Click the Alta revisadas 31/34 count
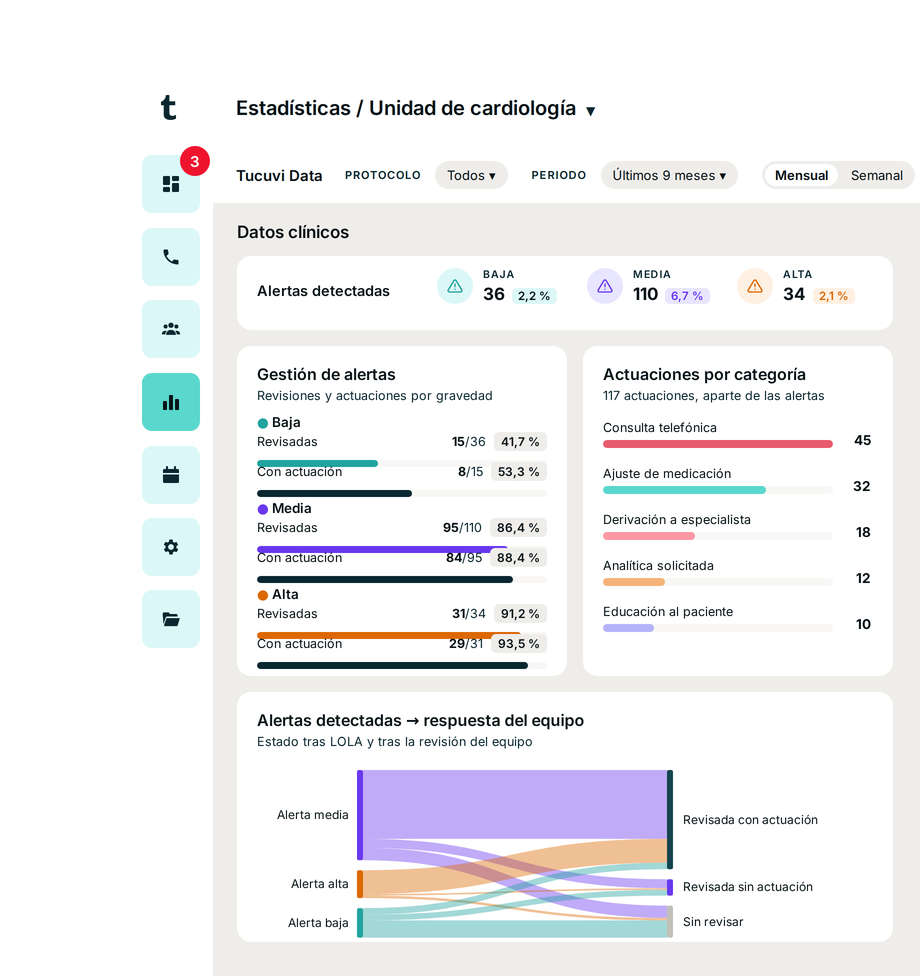The width and height of the screenshot is (920, 976). pos(469,614)
